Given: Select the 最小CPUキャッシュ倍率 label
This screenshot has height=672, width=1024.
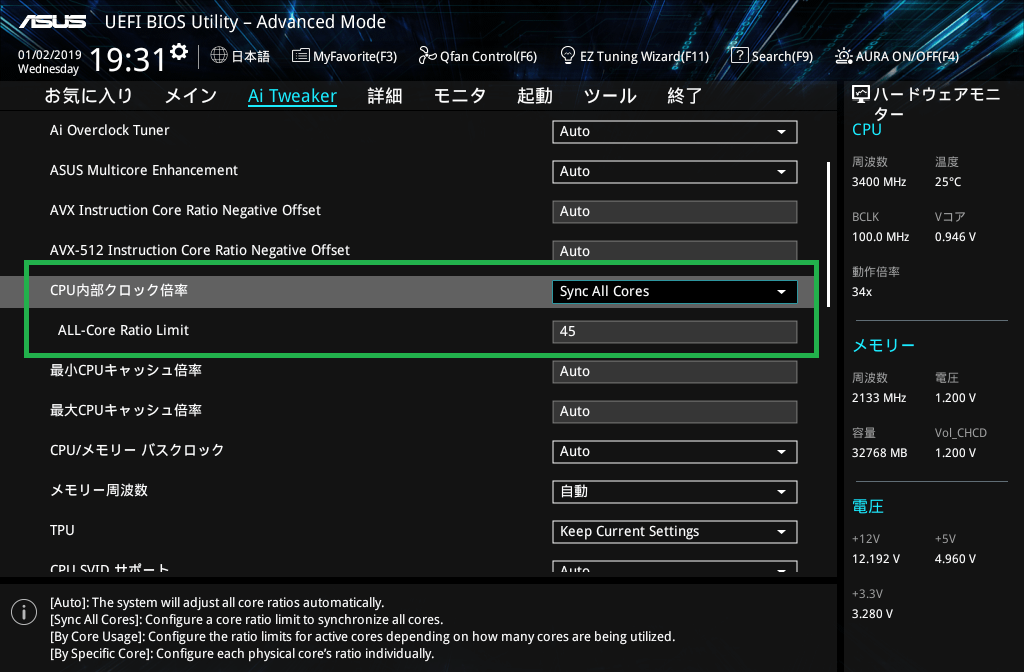Looking at the screenshot, I should click(x=126, y=370).
